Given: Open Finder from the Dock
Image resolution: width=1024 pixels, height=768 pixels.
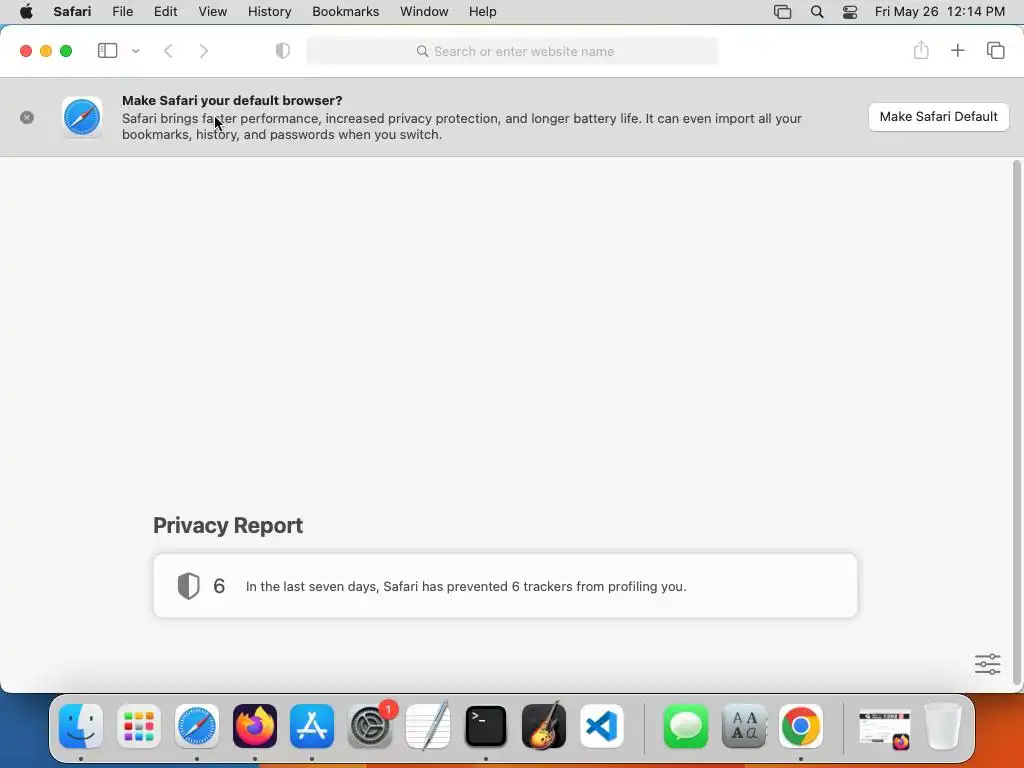Looking at the screenshot, I should pos(81,726).
